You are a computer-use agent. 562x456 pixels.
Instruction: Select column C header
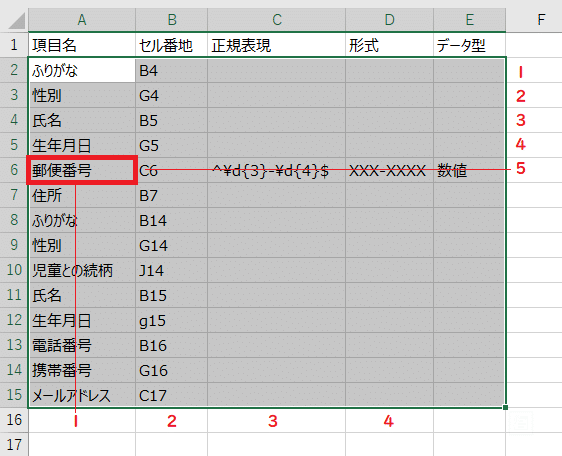point(276,20)
